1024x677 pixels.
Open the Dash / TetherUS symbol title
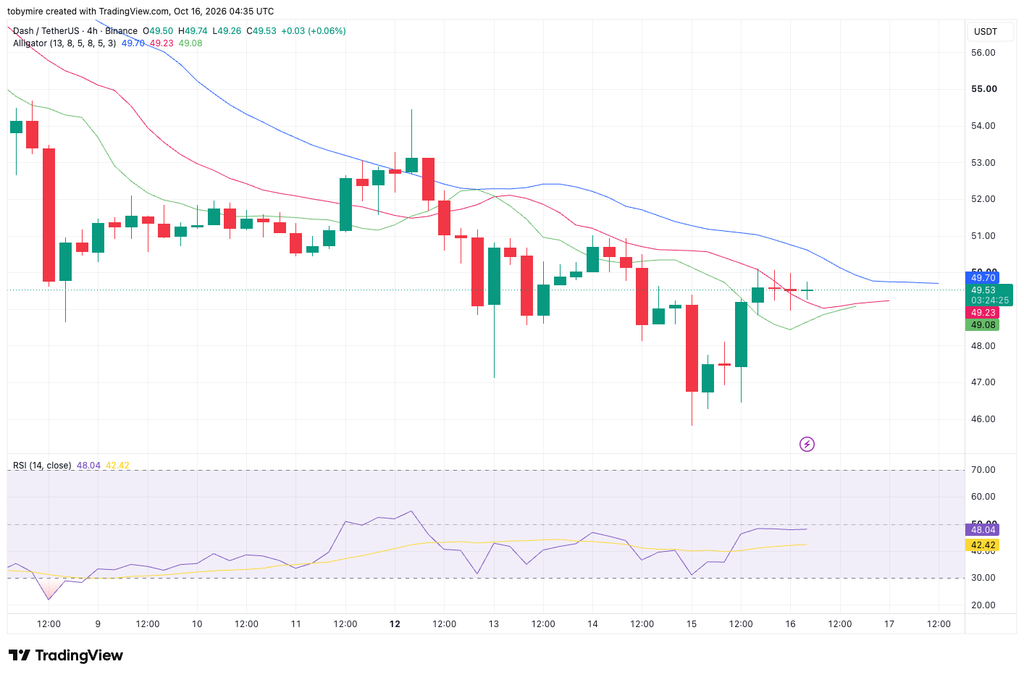coord(75,31)
